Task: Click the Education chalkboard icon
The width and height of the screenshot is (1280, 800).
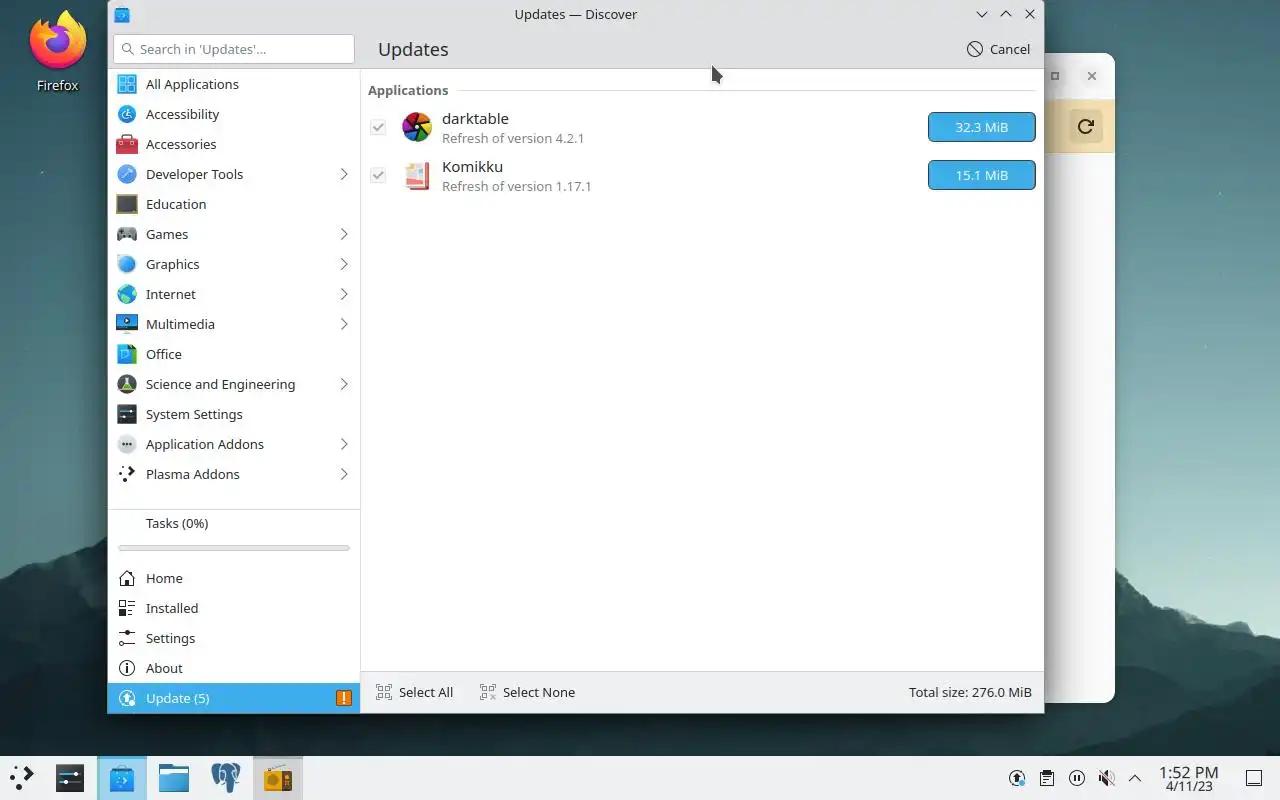Action: tap(127, 204)
